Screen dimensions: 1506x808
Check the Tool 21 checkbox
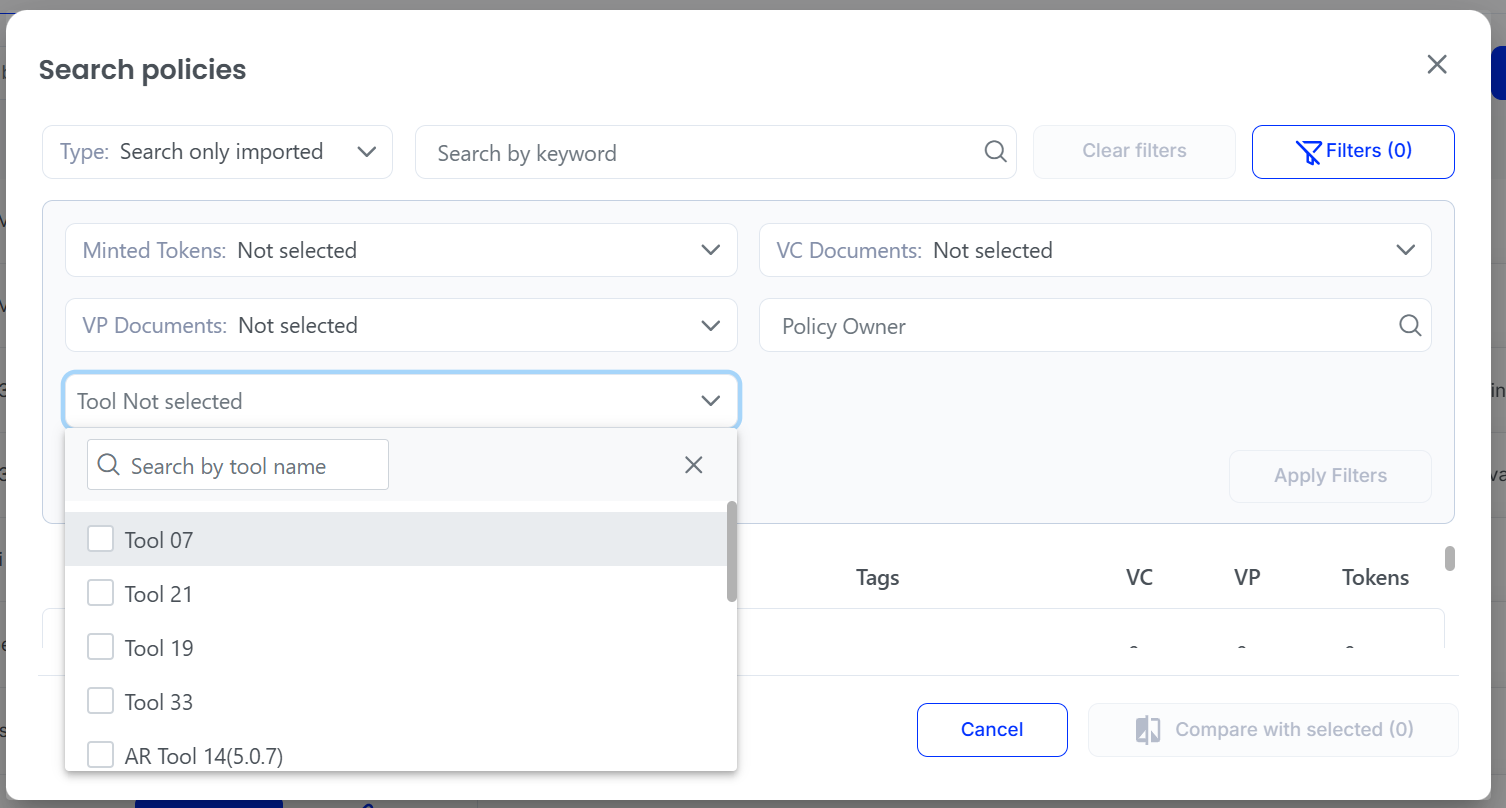(x=100, y=593)
